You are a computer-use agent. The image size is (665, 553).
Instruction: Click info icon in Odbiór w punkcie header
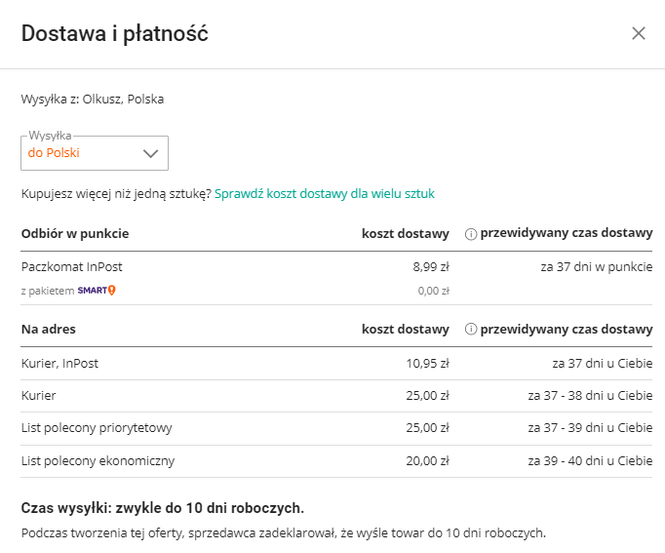pos(471,234)
